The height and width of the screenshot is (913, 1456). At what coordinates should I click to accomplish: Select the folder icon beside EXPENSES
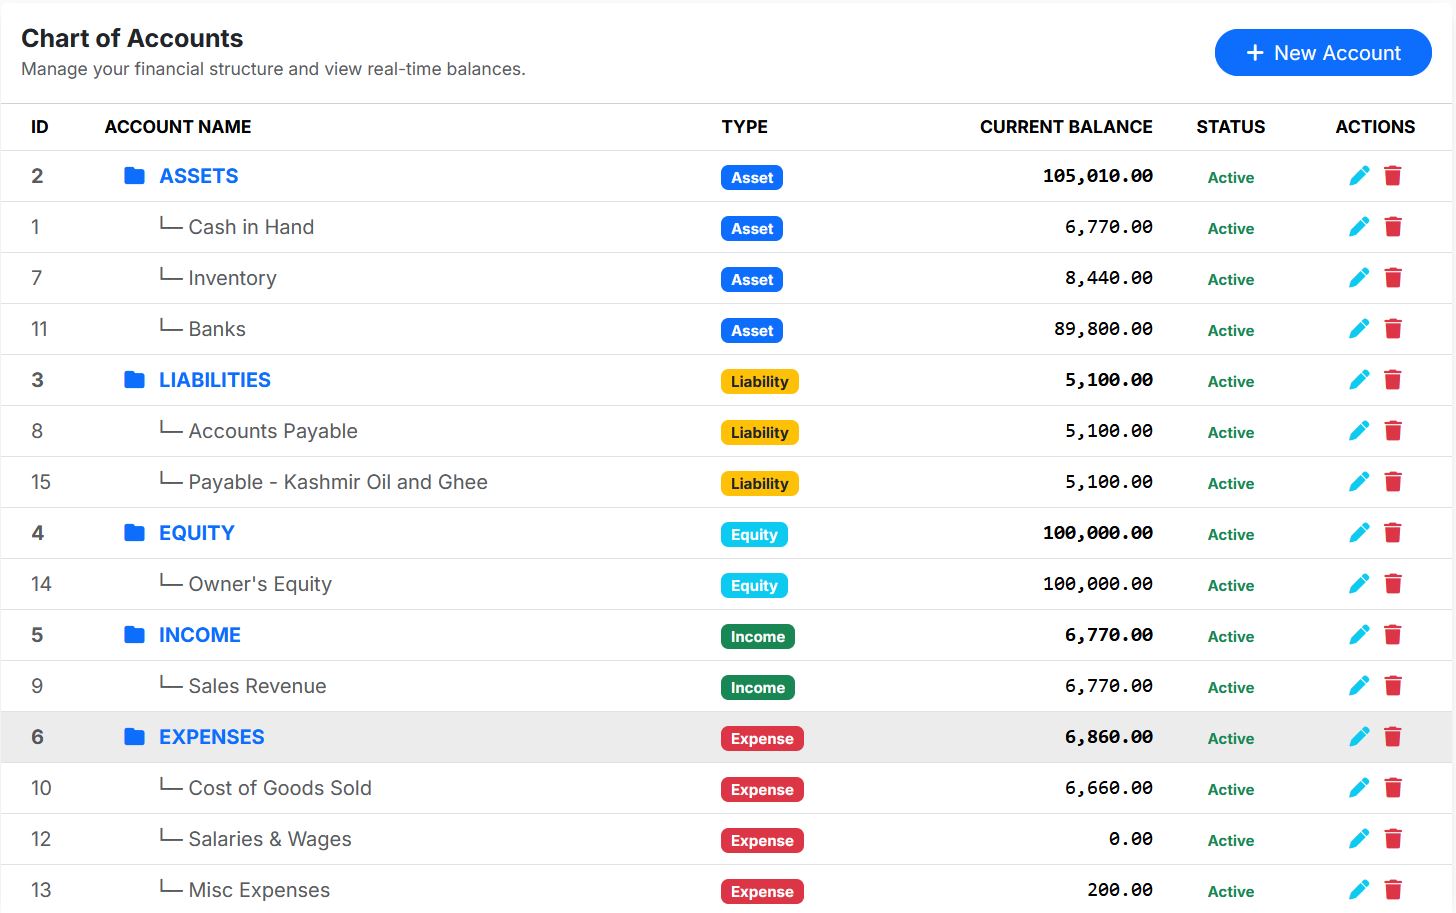click(x=134, y=736)
